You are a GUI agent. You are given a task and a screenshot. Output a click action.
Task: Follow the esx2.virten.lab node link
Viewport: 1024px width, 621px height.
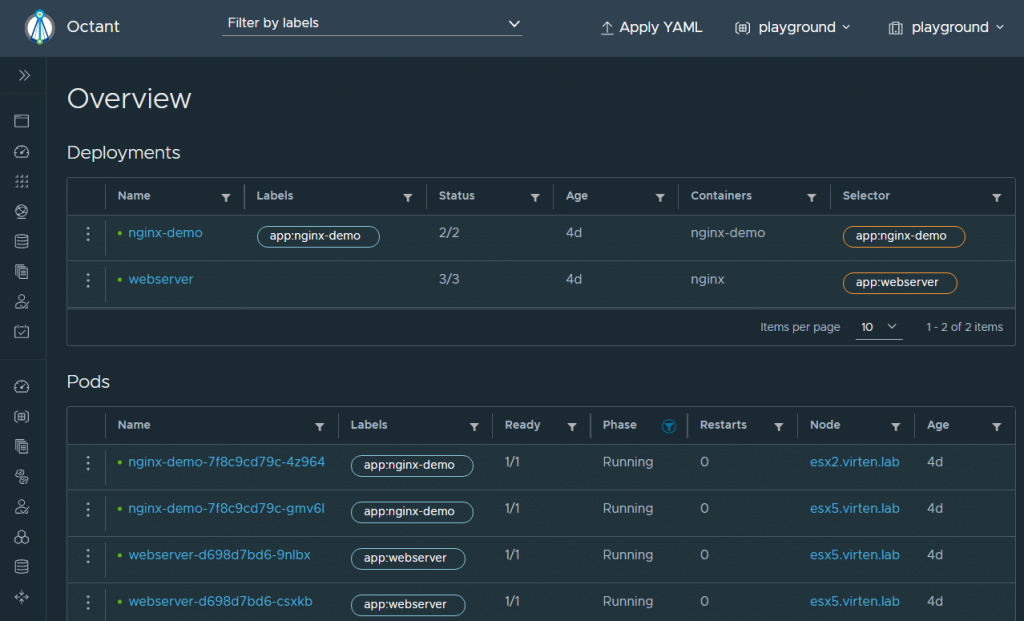(854, 462)
